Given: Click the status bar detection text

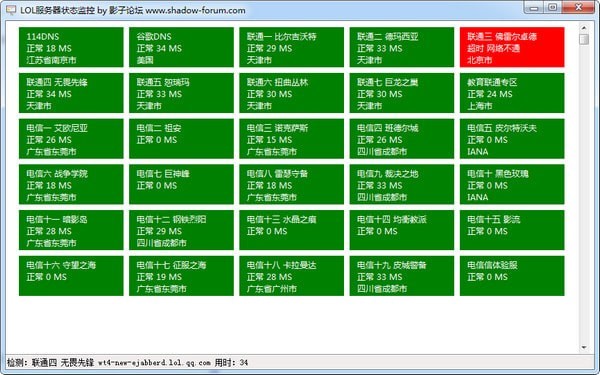Looking at the screenshot, I should tap(127, 362).
